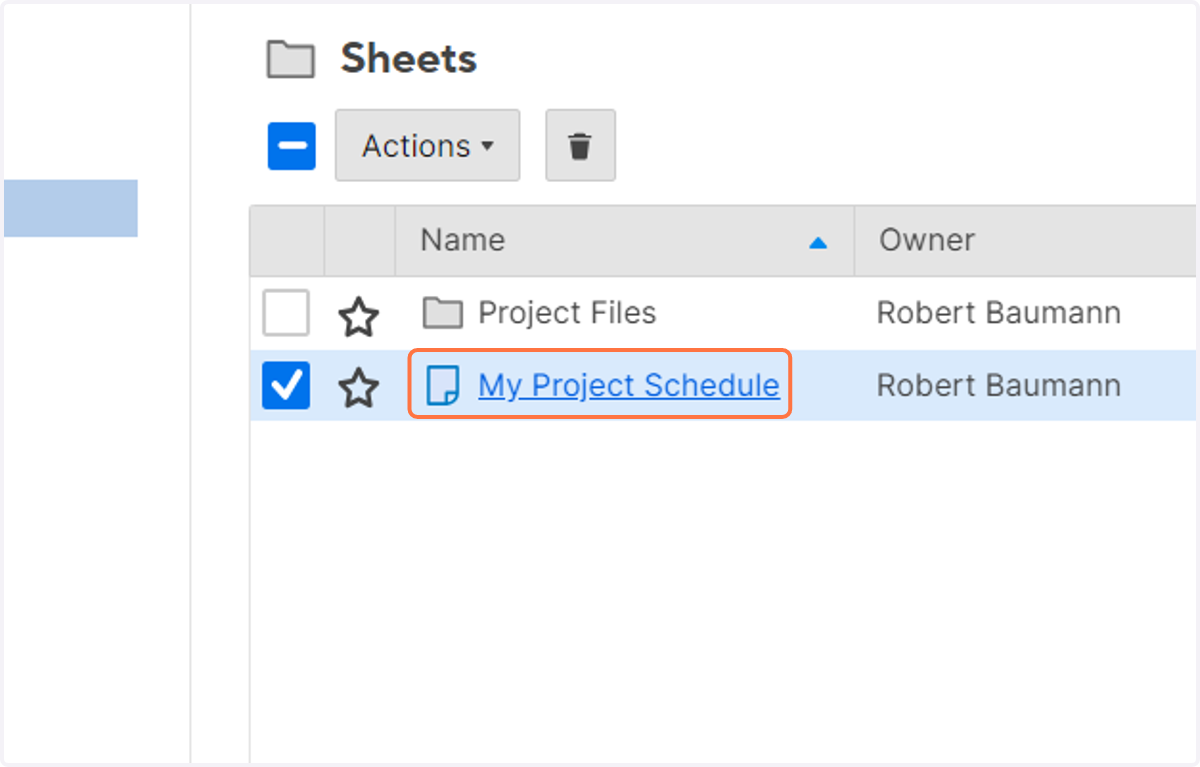
Task: Select the highlighted item in the left sidebar
Action: click(x=70, y=208)
